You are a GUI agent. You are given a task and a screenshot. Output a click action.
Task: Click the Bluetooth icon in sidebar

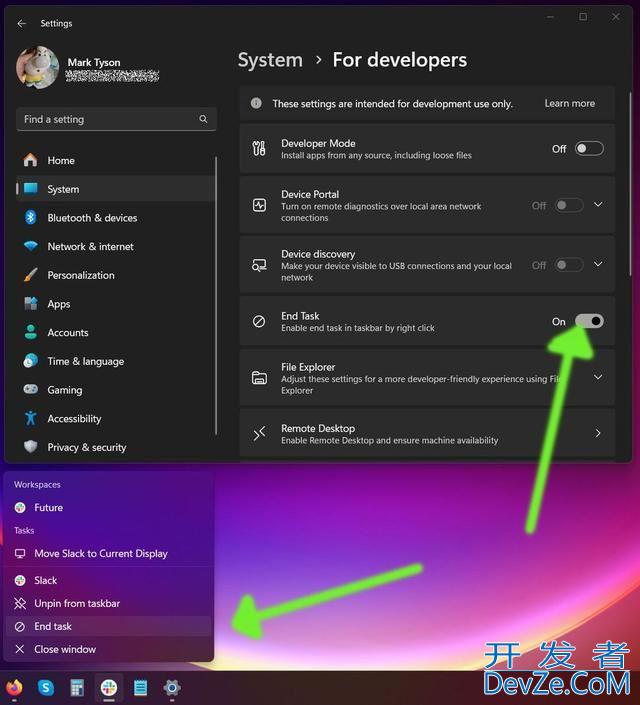[30, 218]
